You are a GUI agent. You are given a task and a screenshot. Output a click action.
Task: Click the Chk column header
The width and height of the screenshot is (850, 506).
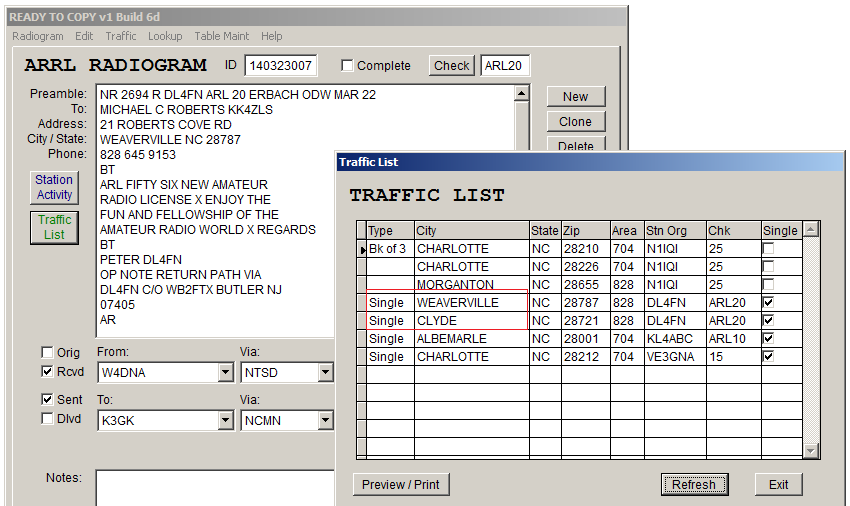point(734,230)
